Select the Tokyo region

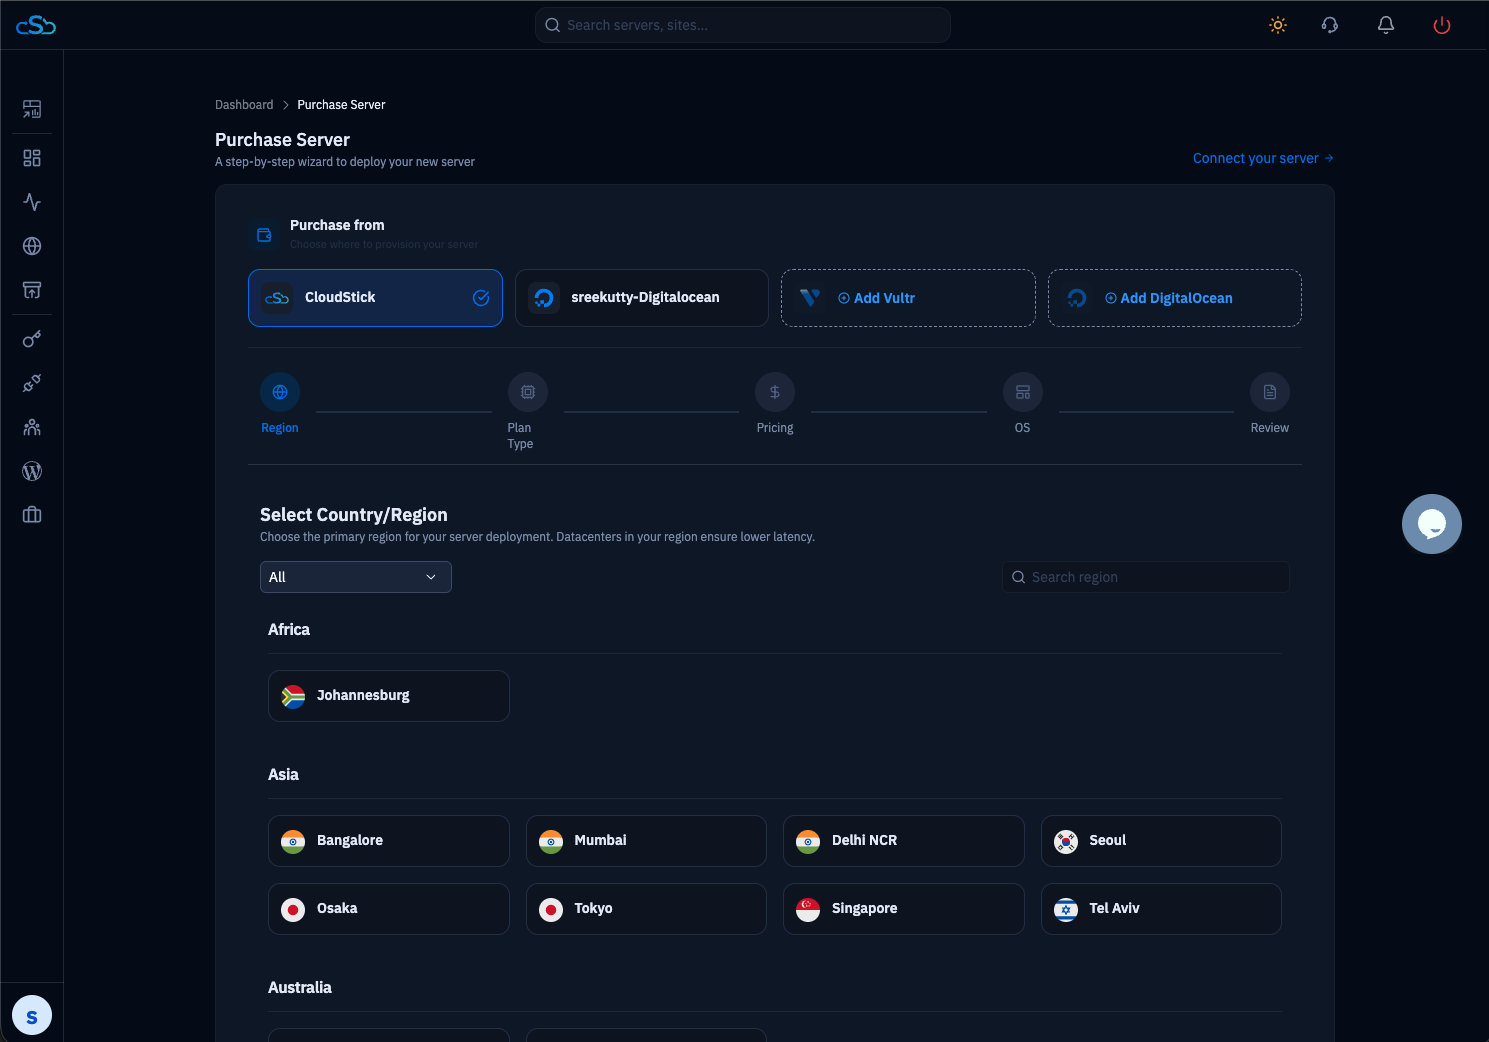tap(646, 909)
